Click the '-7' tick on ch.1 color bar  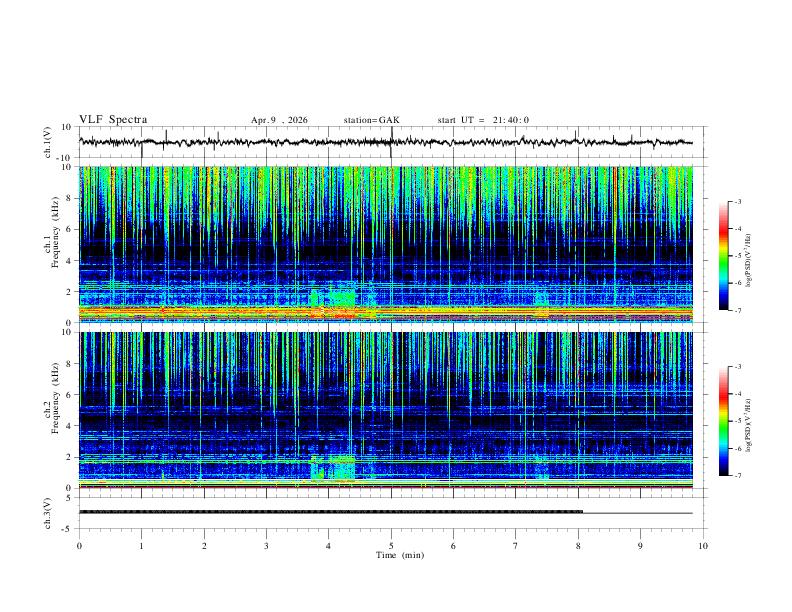(737, 310)
